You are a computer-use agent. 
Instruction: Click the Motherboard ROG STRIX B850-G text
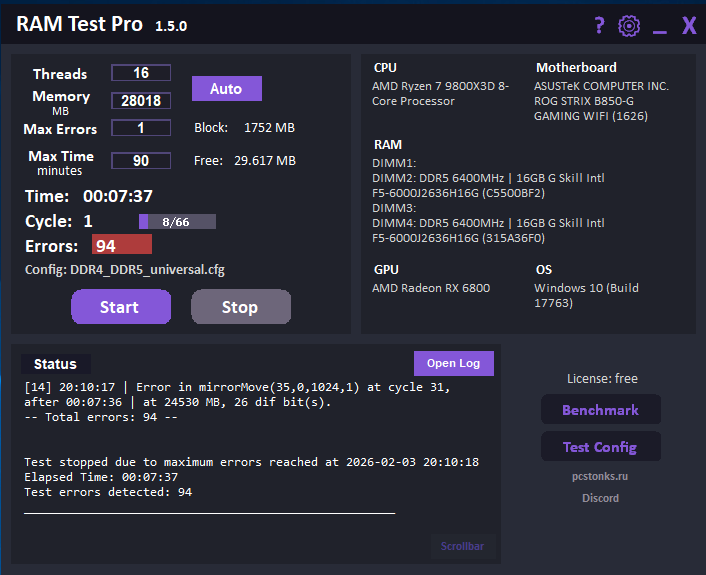591,109
